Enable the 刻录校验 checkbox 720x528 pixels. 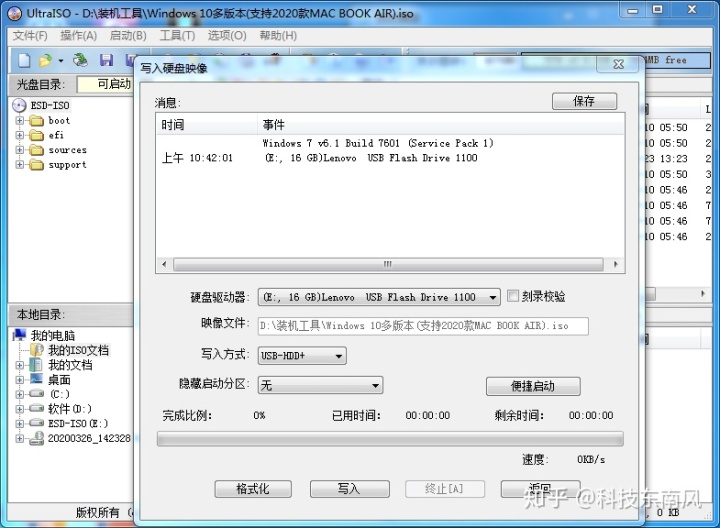(x=512, y=296)
